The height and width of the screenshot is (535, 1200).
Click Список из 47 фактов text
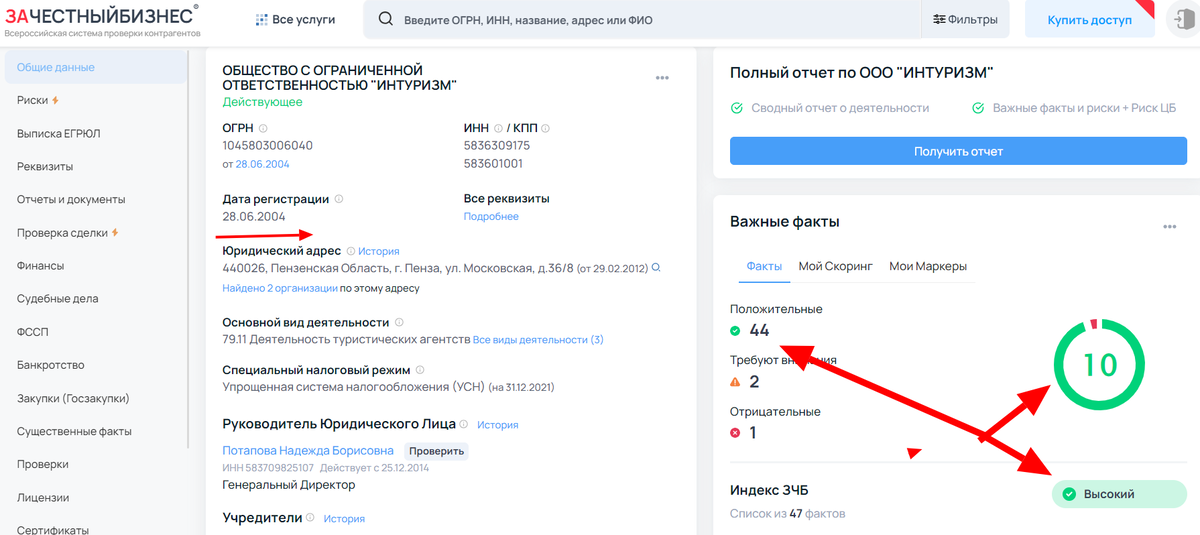(788, 514)
